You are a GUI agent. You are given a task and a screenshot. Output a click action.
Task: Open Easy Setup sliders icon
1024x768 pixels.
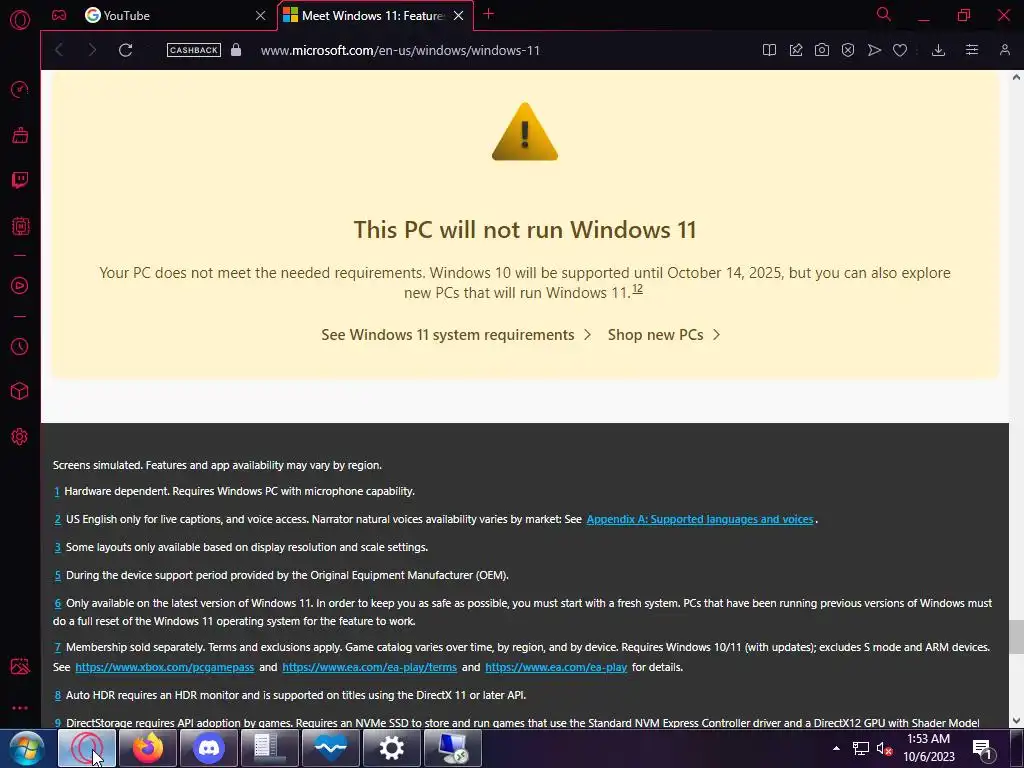point(972,50)
